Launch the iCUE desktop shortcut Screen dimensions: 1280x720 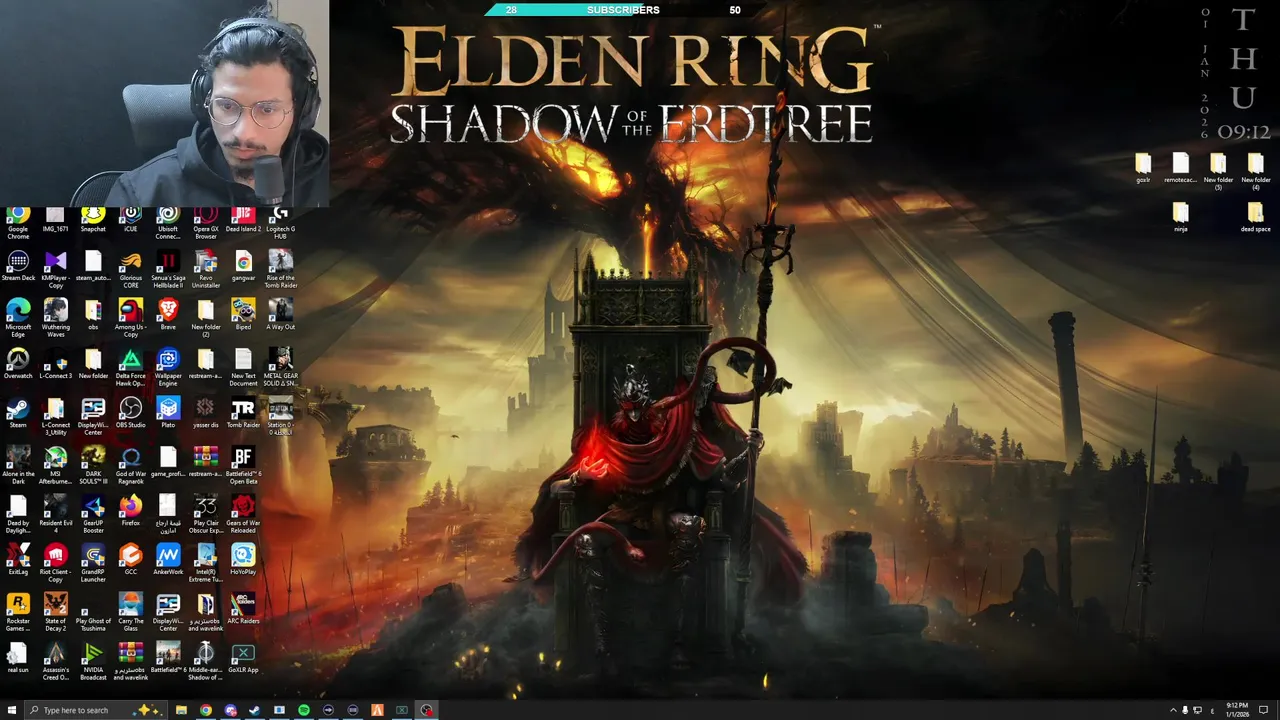(130, 221)
